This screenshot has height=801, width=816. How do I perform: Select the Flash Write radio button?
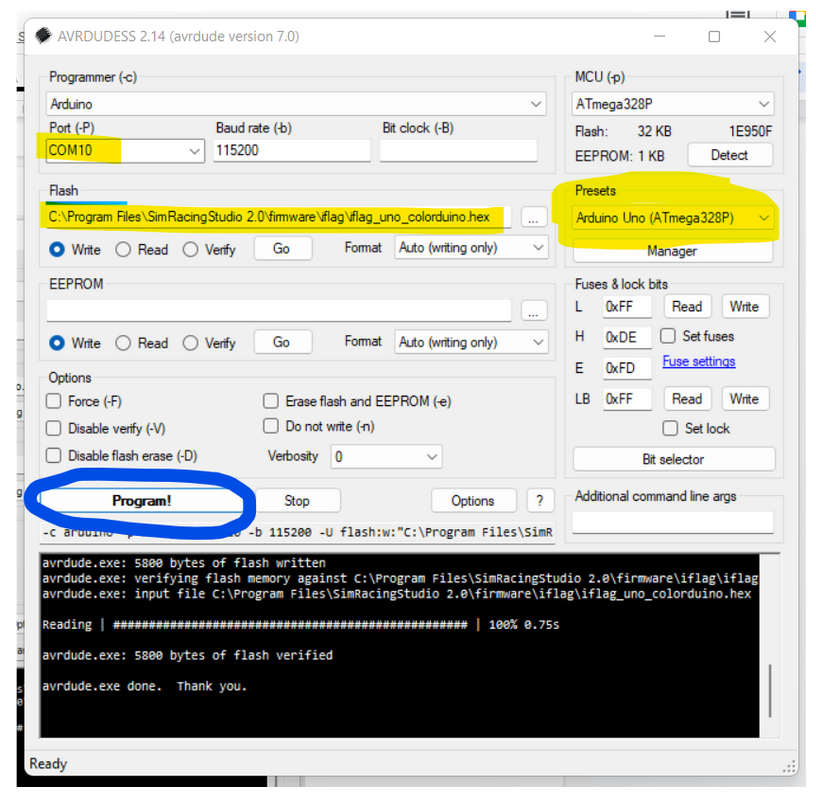point(57,249)
